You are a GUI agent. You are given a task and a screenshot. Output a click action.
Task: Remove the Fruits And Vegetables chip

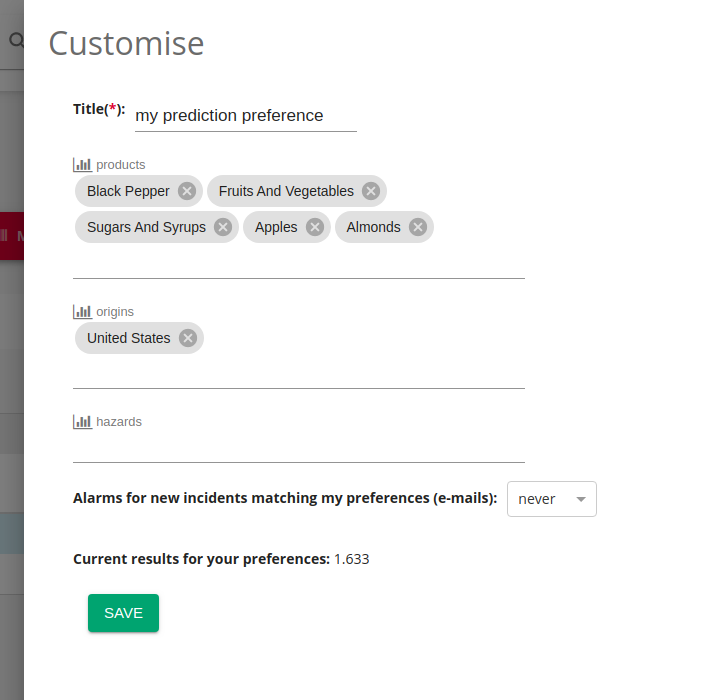[x=371, y=191]
